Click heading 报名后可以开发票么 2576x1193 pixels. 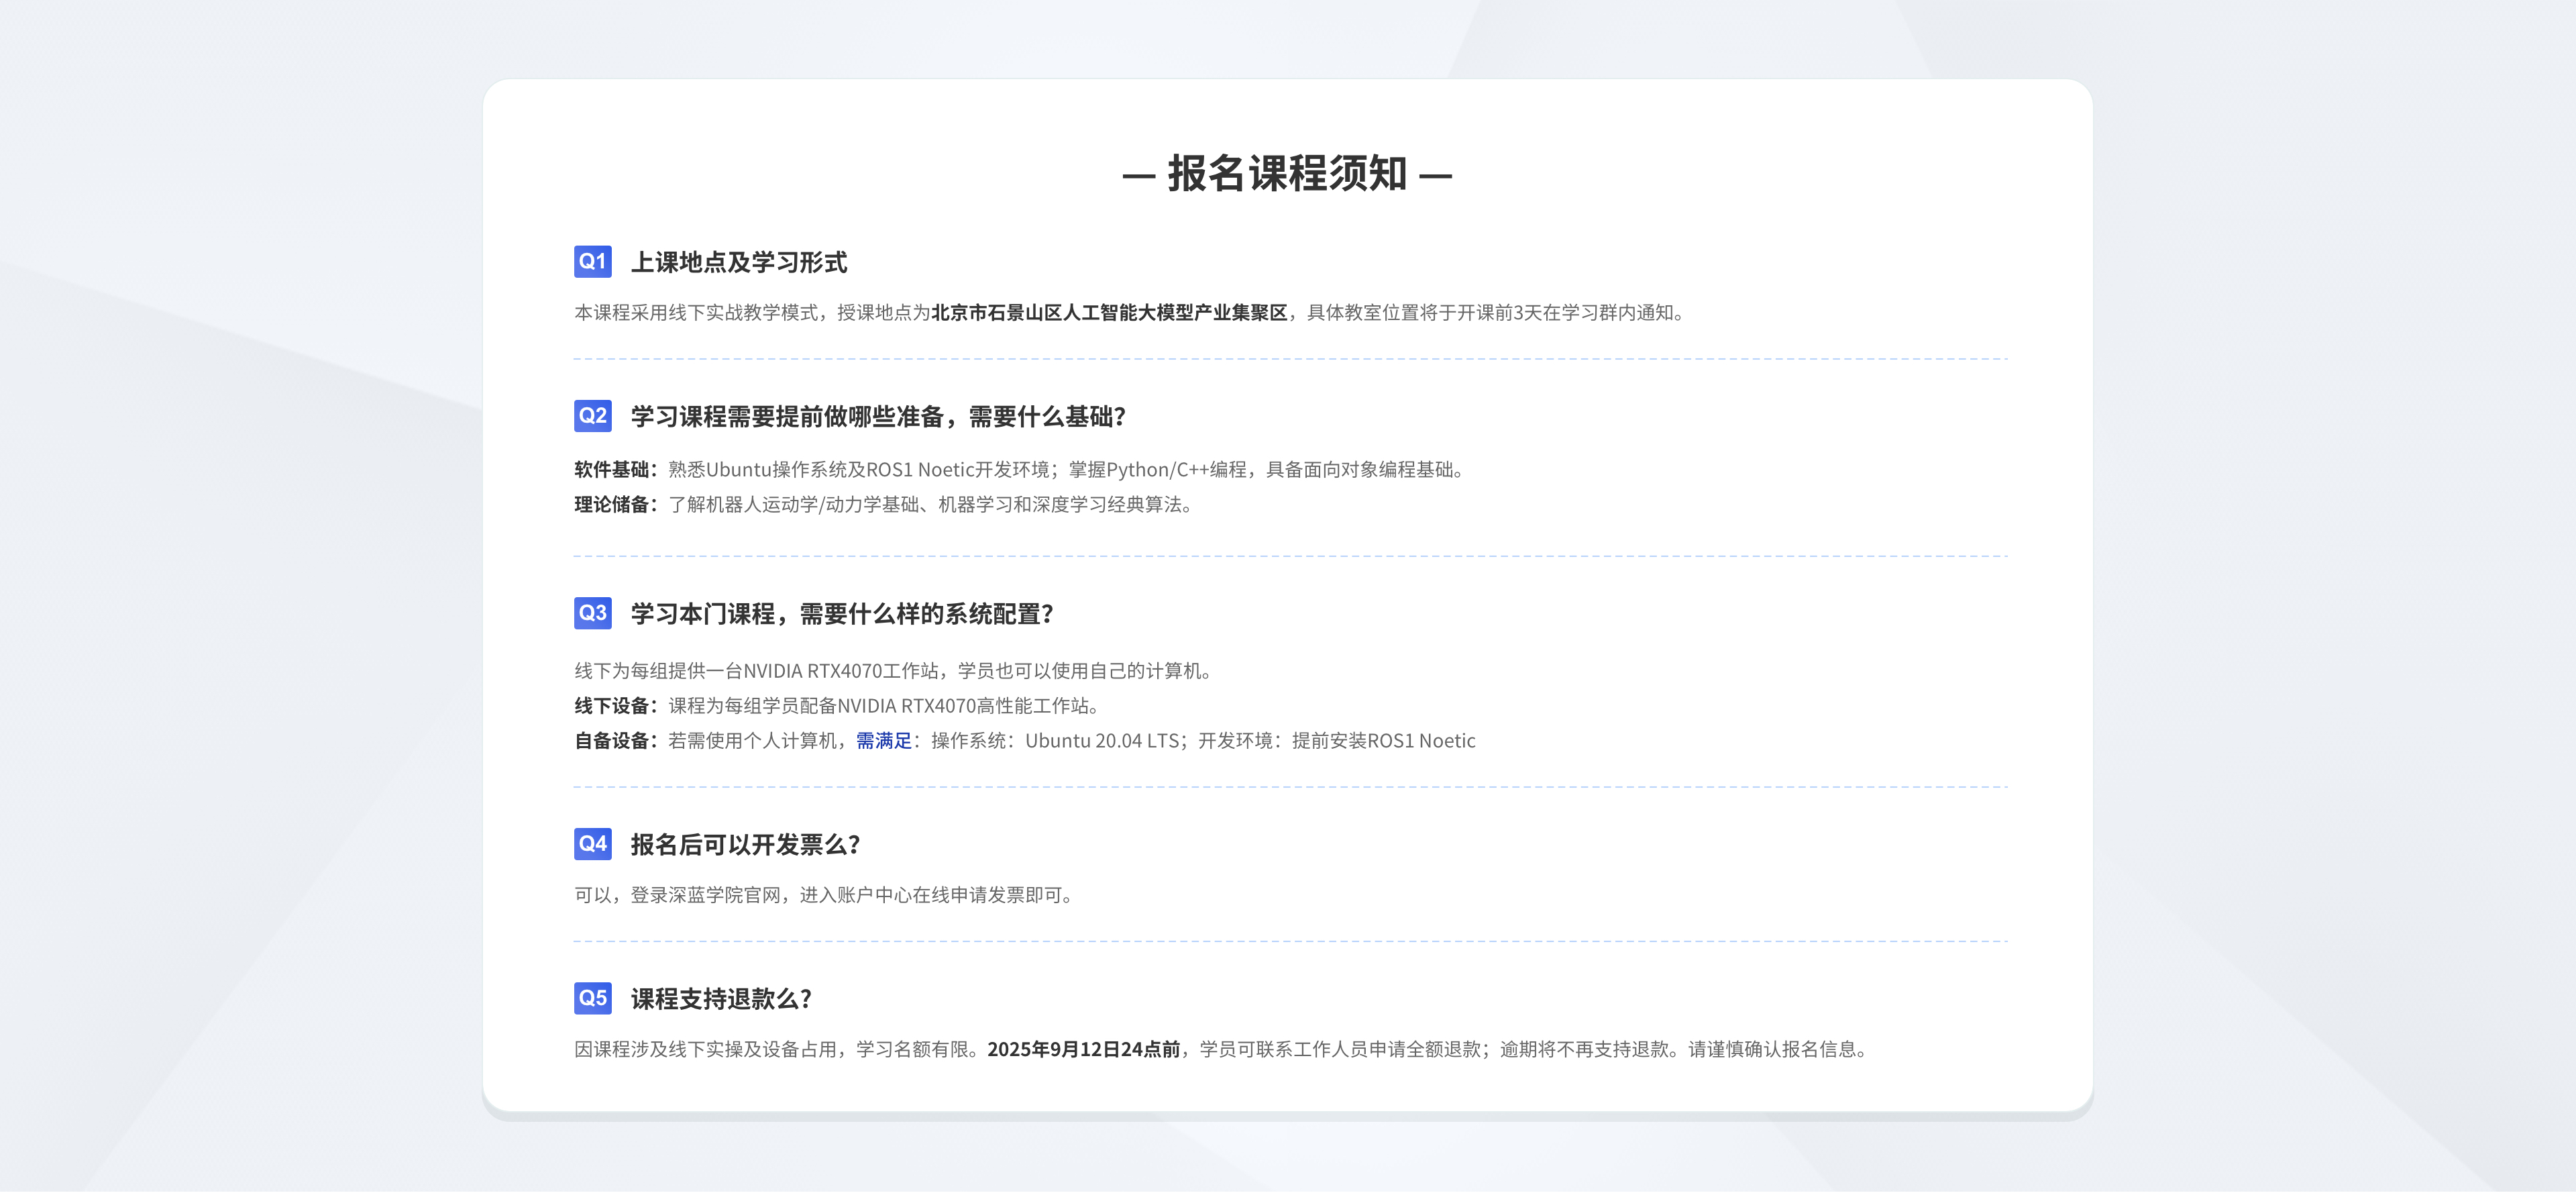[739, 844]
